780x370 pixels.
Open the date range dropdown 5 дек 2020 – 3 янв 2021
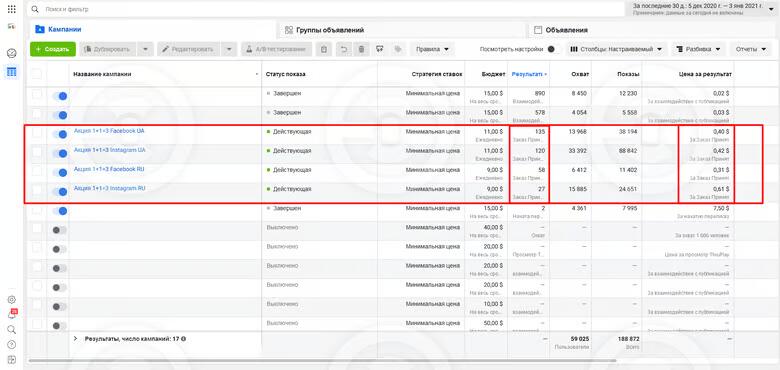click(x=702, y=9)
